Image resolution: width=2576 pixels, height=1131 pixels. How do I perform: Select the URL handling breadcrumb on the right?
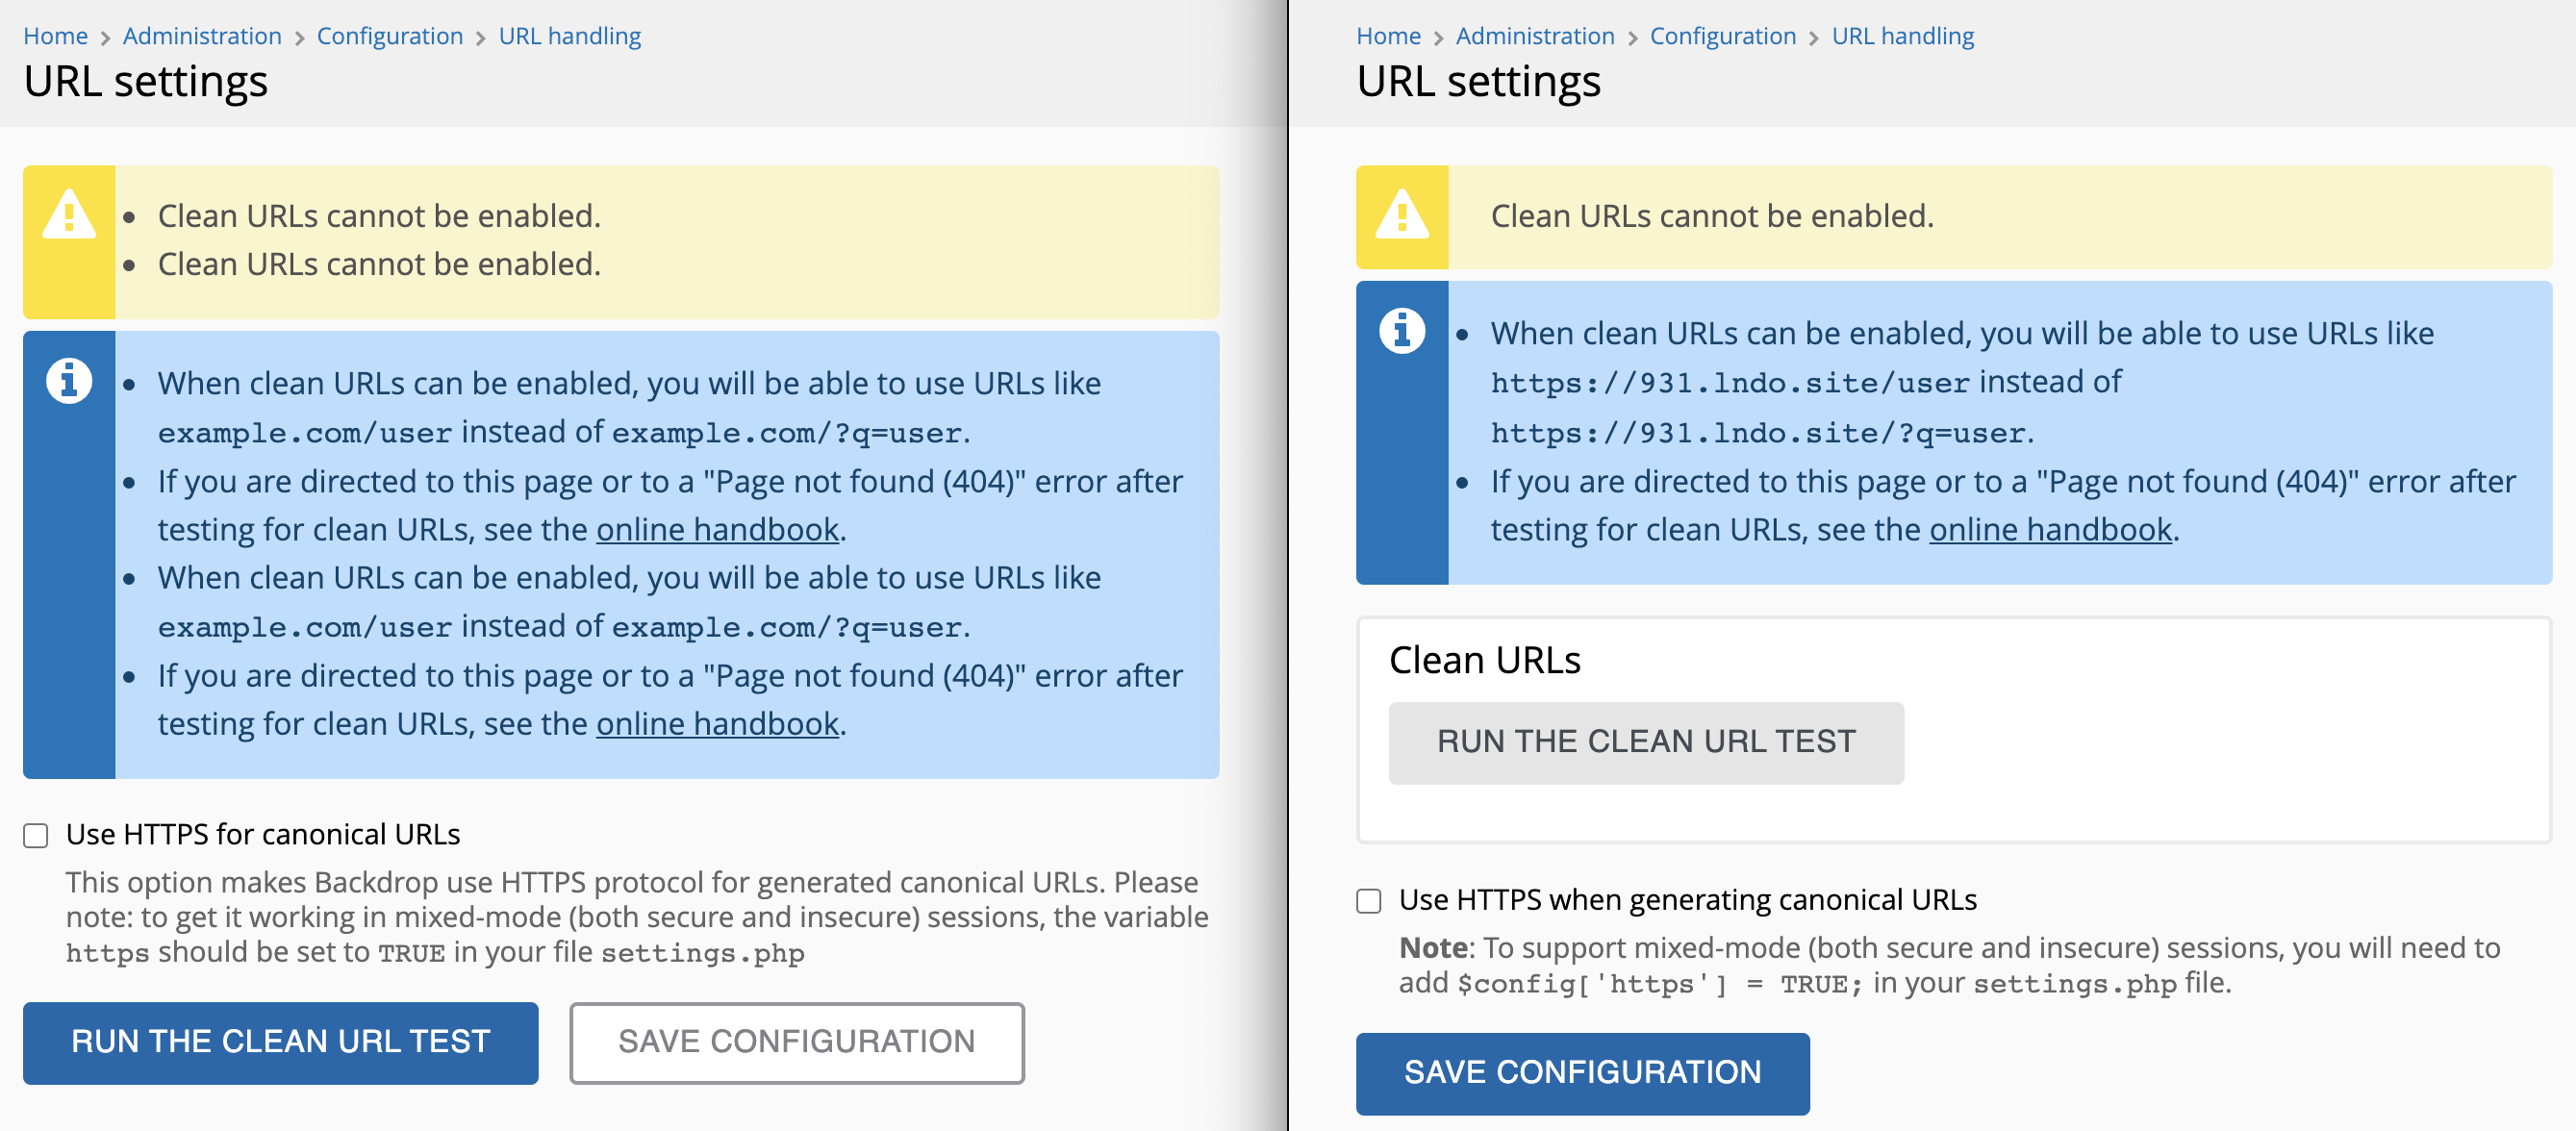pos(1903,35)
